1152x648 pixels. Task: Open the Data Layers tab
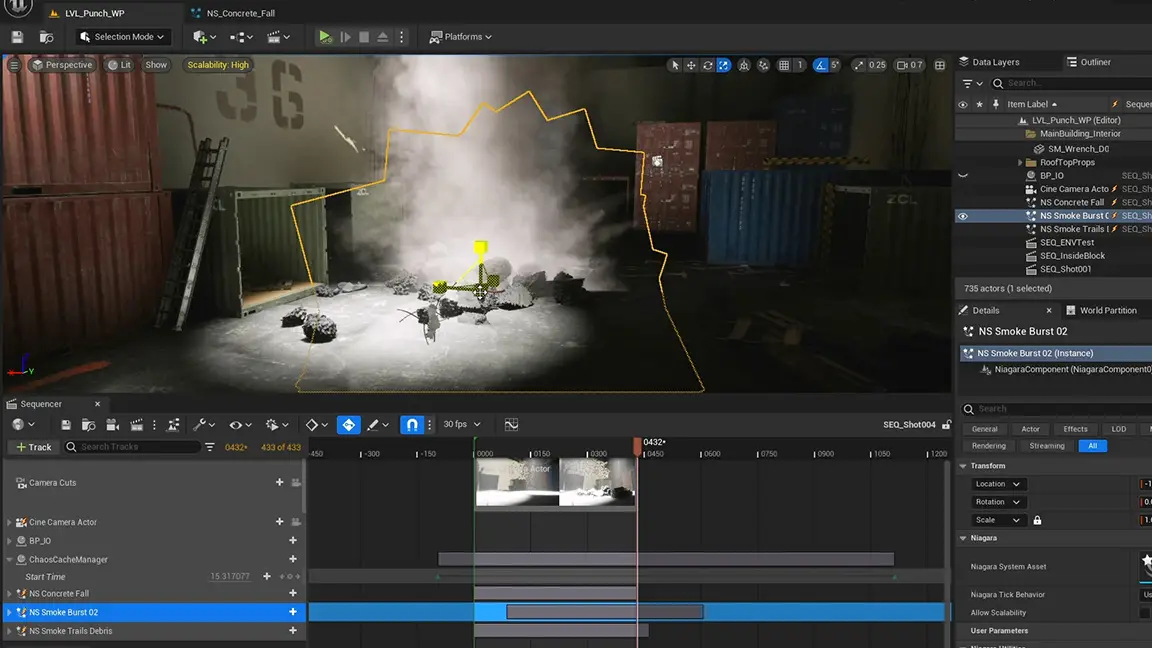pos(995,62)
